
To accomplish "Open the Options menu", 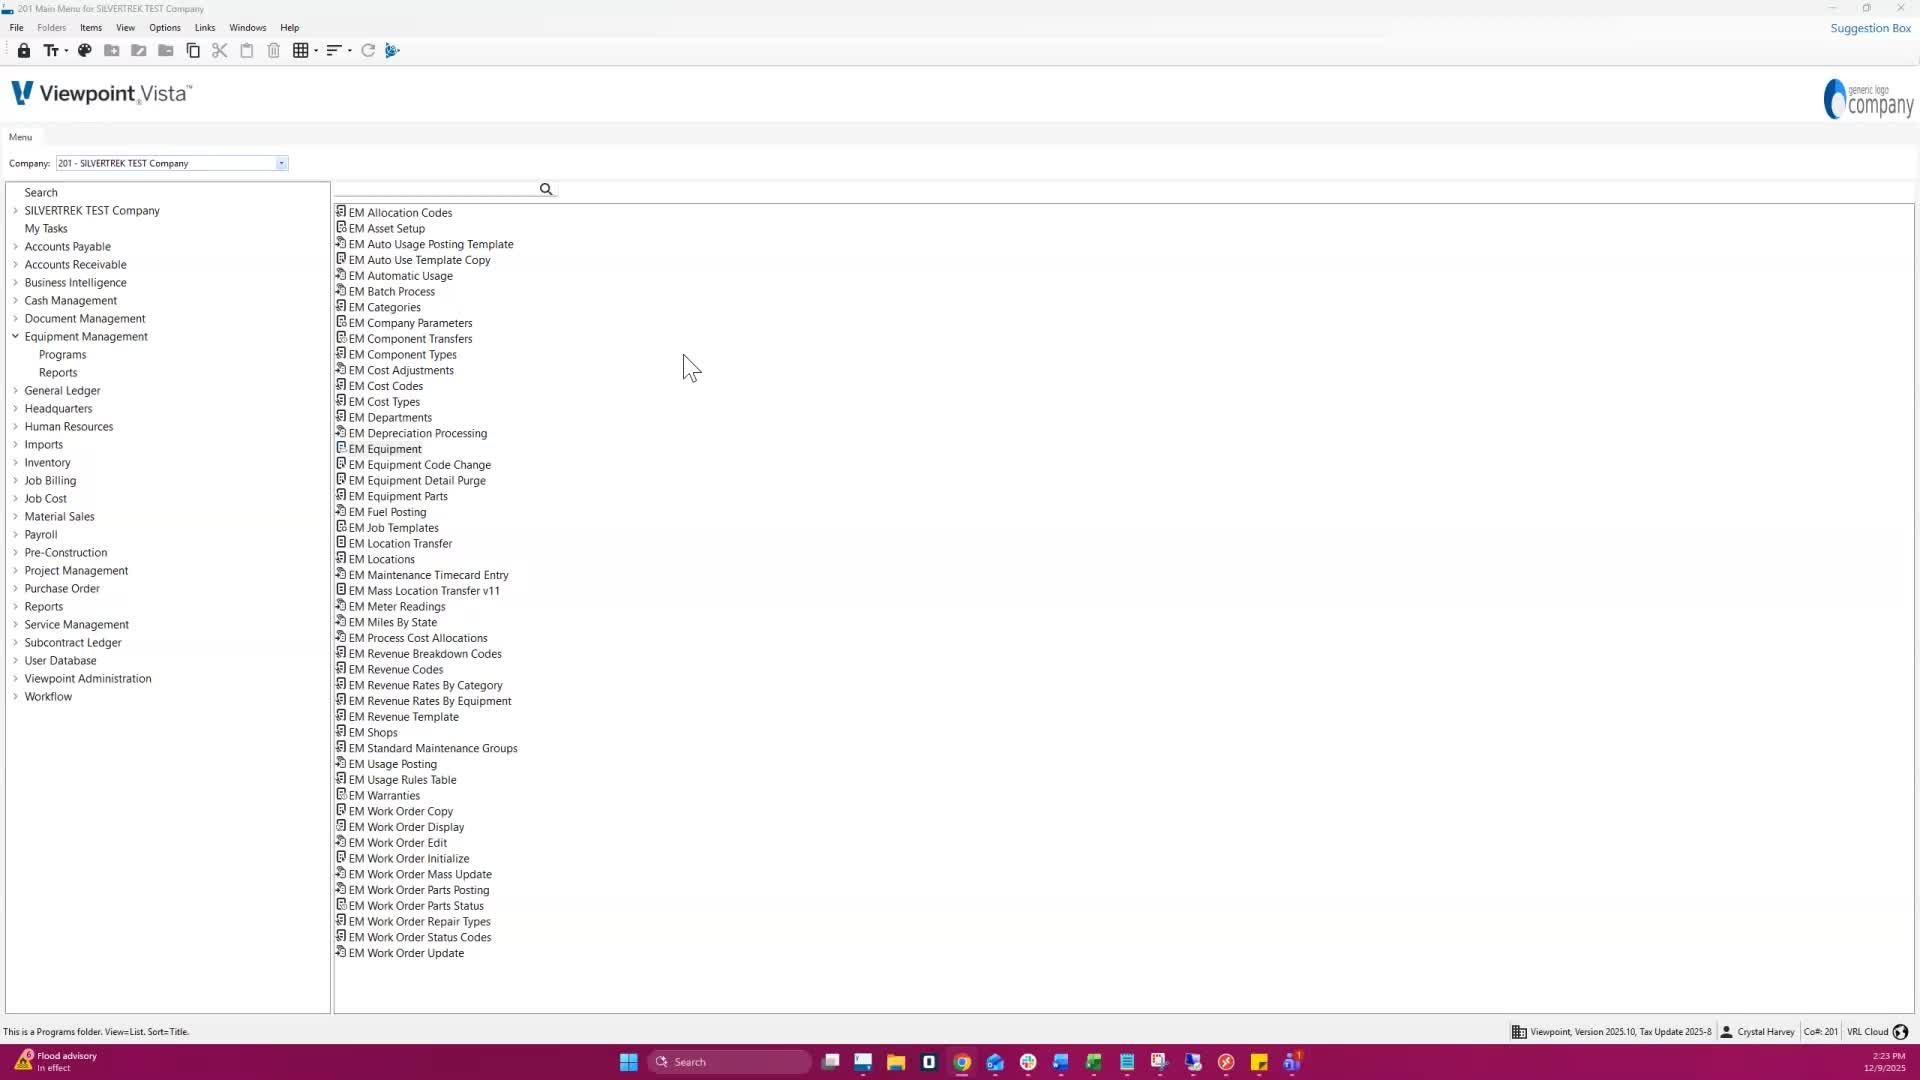I will (165, 28).
